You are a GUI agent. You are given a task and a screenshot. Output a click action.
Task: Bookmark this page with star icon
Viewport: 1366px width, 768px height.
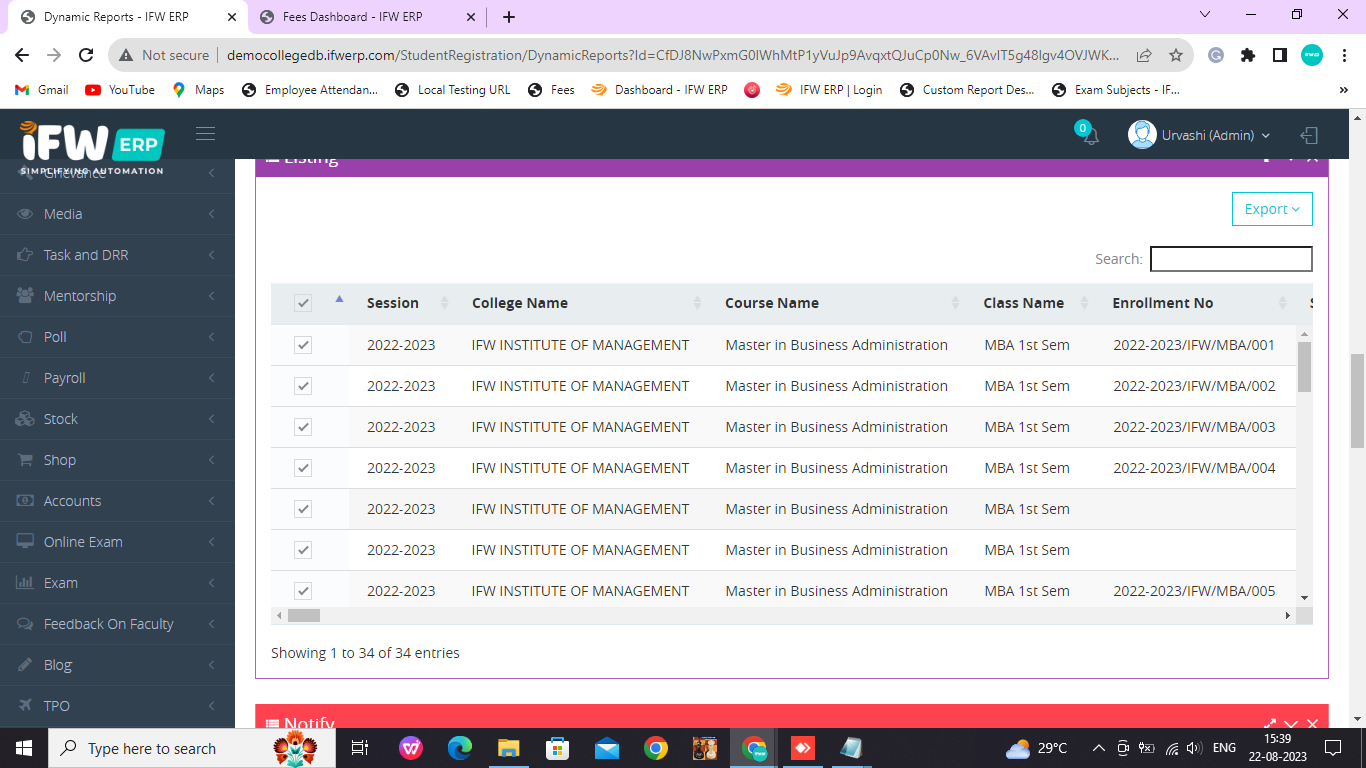tap(1176, 55)
